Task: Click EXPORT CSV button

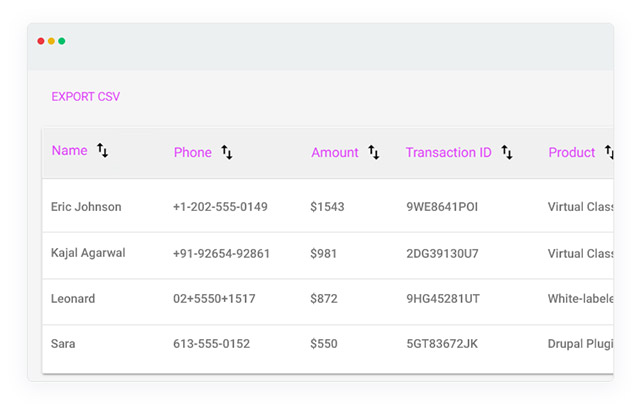Action: [85, 97]
